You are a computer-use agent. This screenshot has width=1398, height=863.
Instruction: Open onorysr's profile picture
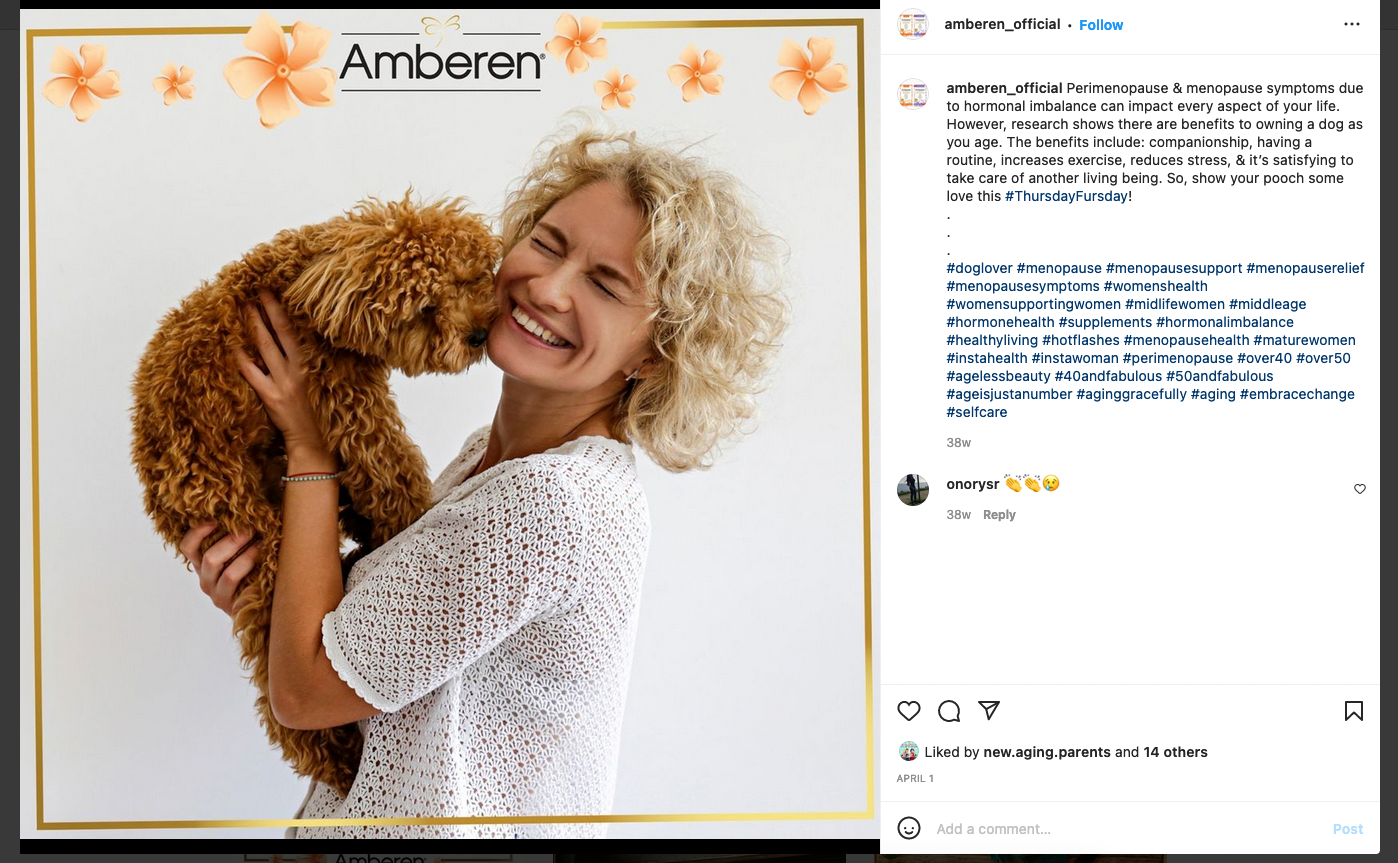pos(913,490)
